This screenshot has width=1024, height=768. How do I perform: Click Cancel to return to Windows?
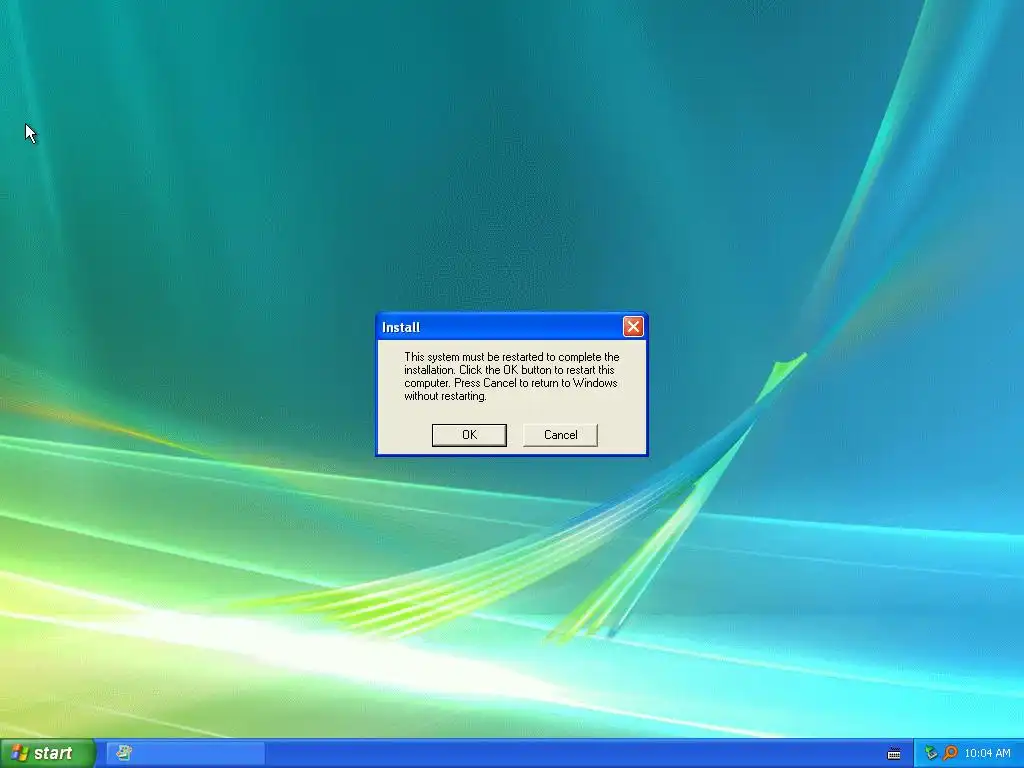(x=560, y=435)
